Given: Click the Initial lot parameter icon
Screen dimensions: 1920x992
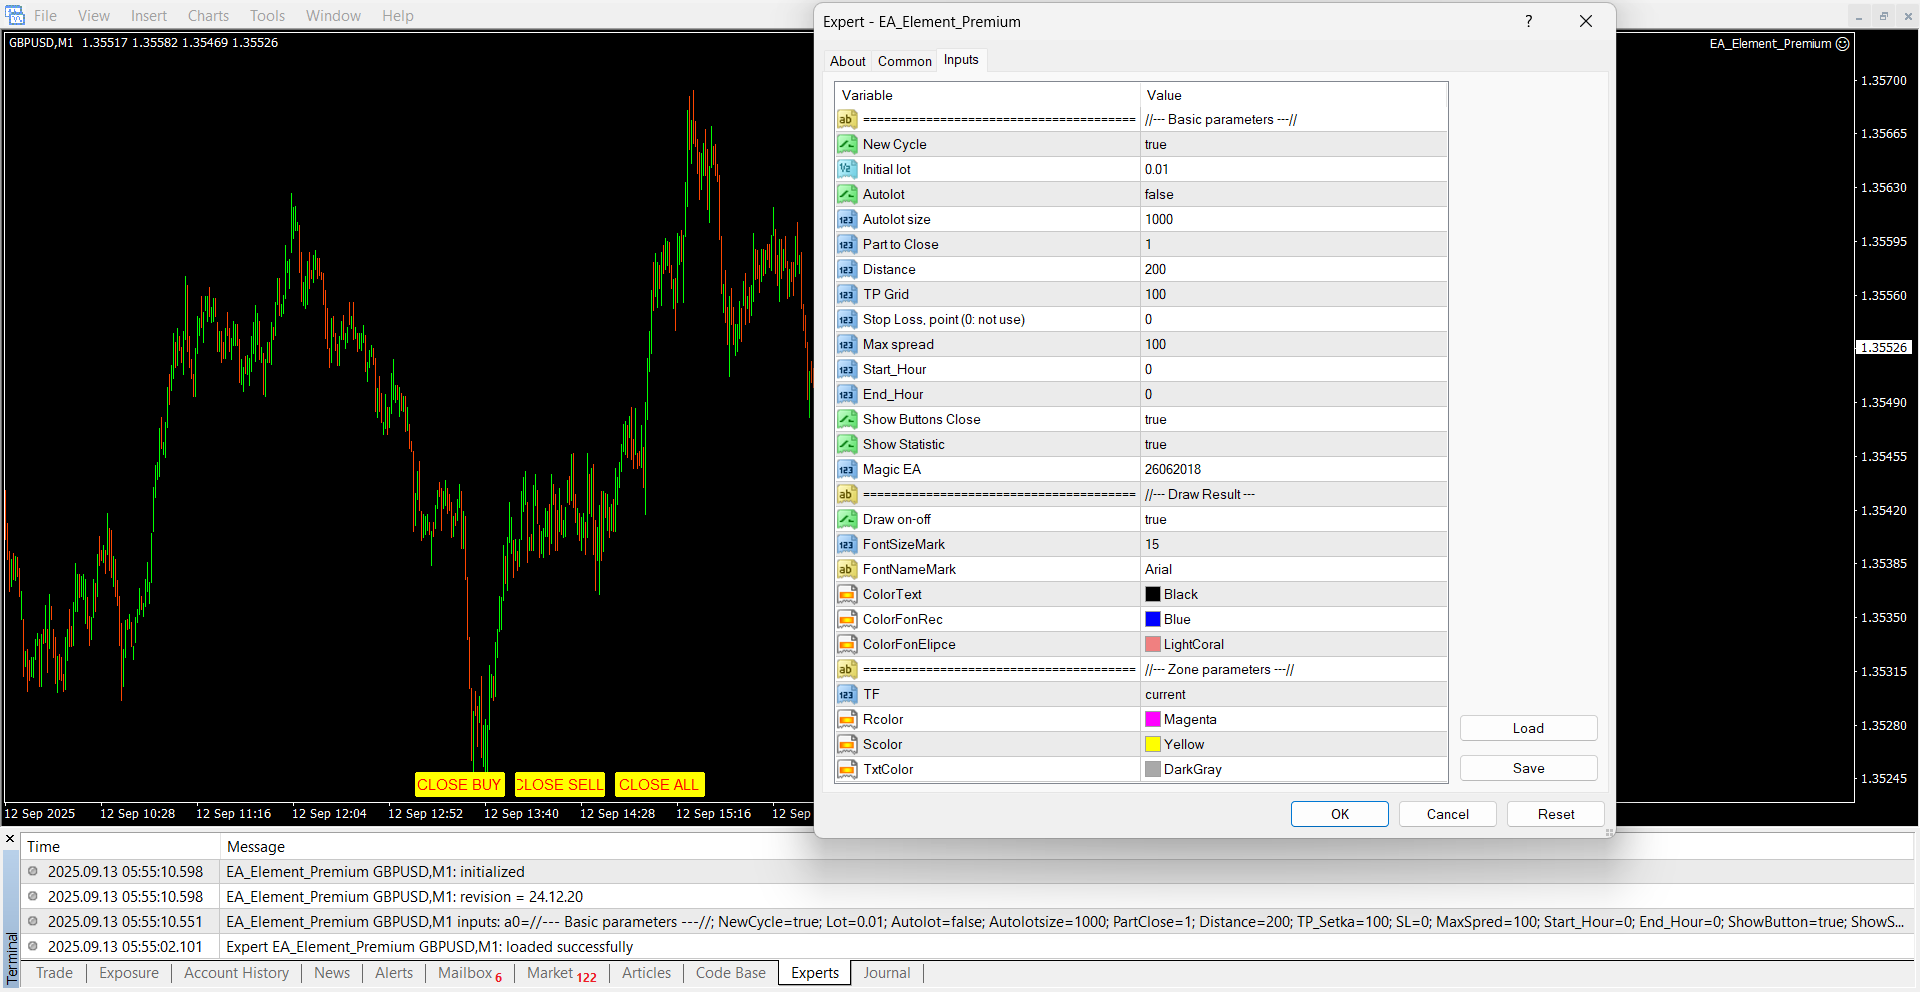Looking at the screenshot, I should [x=847, y=169].
